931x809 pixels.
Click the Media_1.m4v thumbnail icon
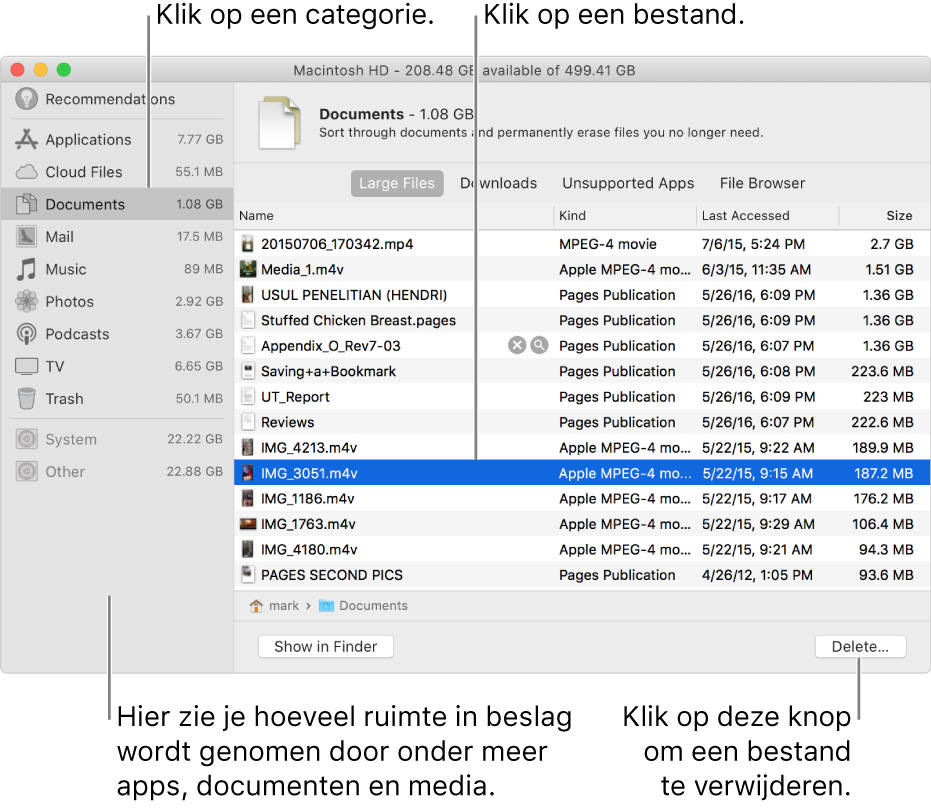click(x=248, y=269)
